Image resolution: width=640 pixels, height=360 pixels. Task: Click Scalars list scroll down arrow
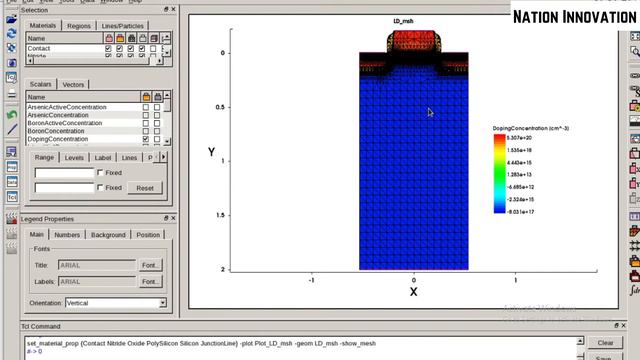coord(167,141)
